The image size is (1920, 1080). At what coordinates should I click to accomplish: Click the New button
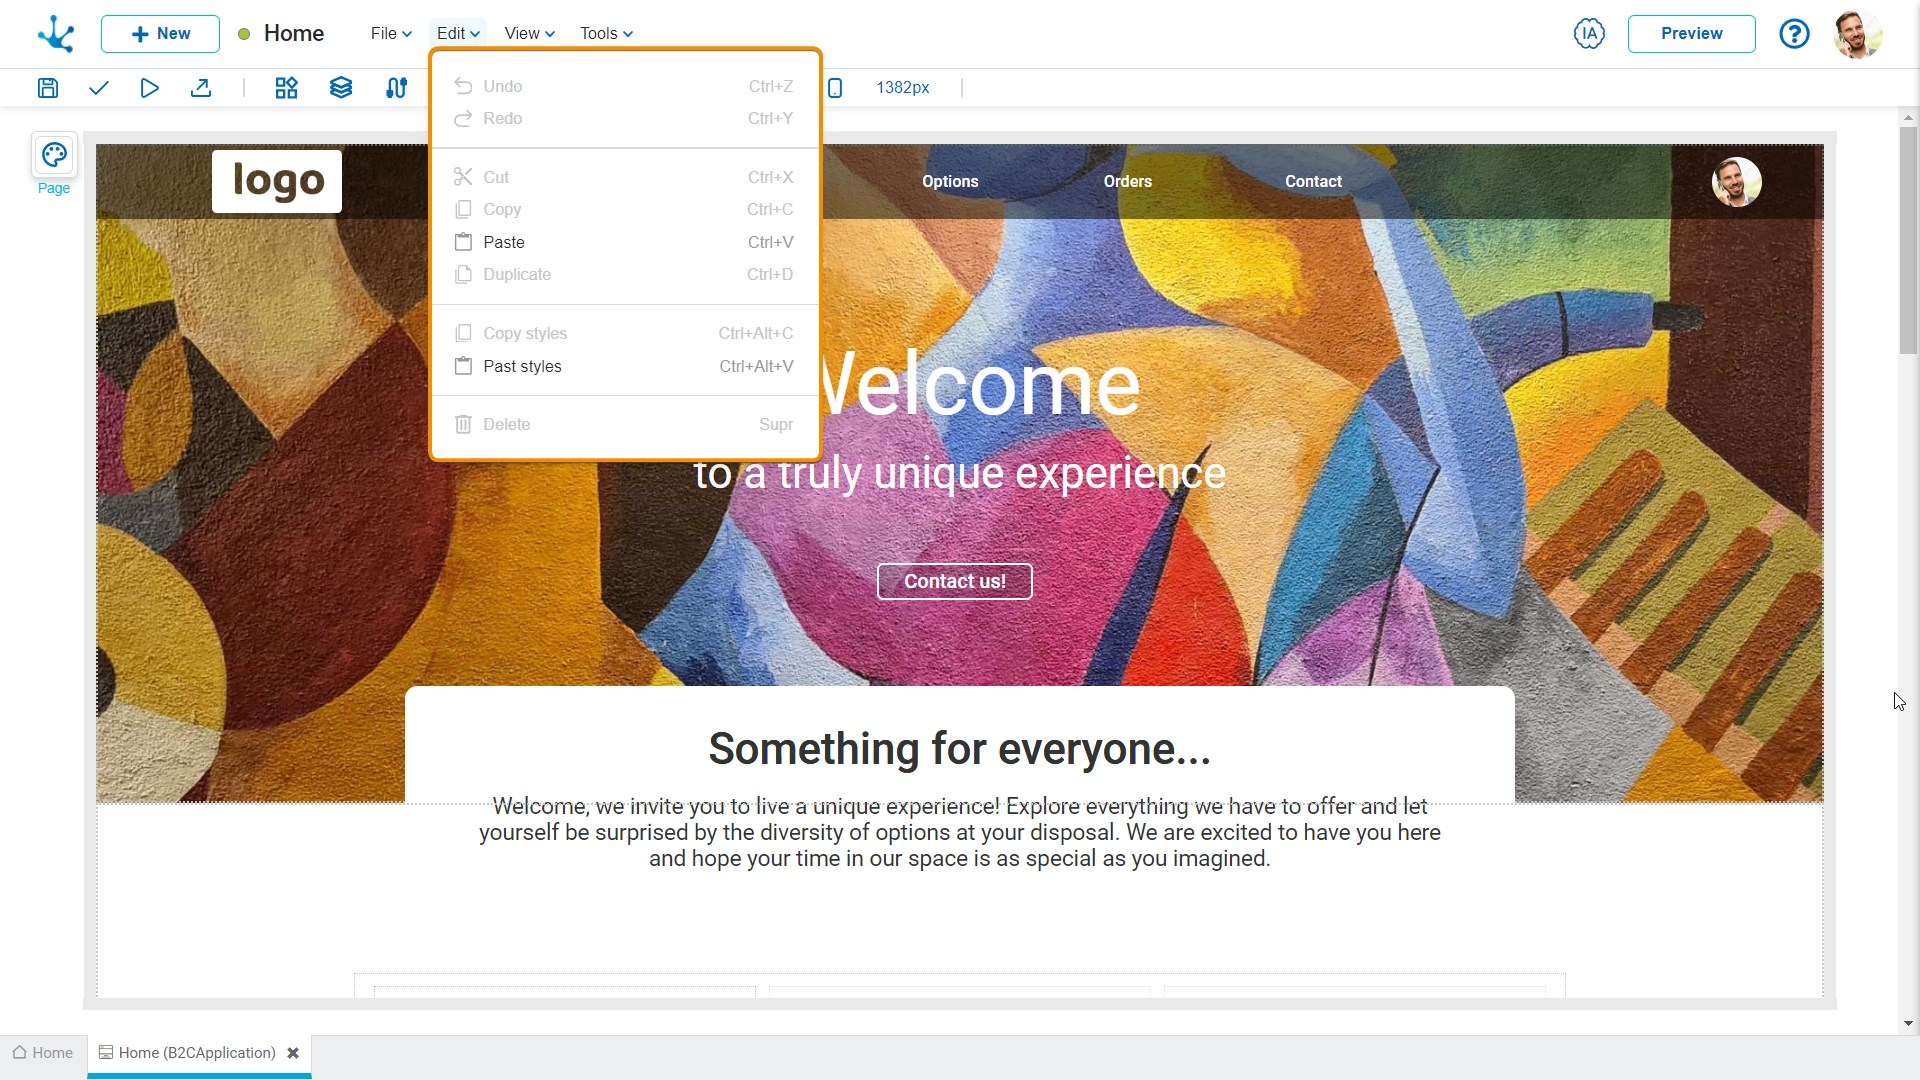[160, 34]
